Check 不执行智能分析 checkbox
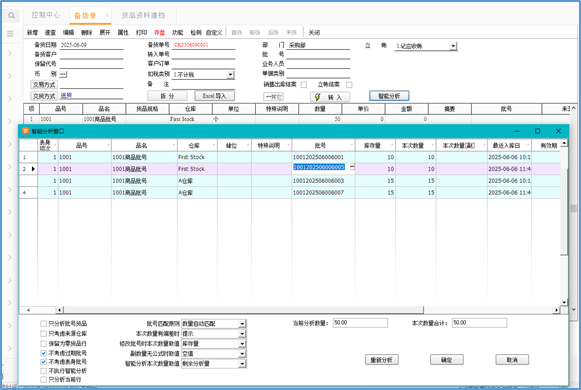The width and height of the screenshot is (581, 390). (x=43, y=371)
